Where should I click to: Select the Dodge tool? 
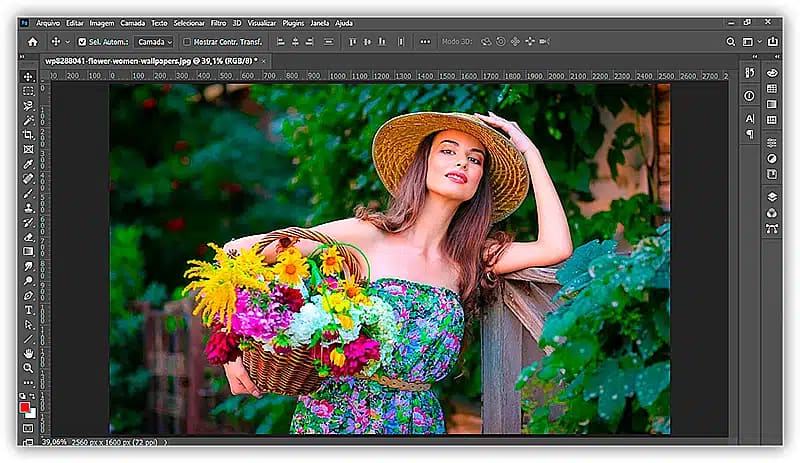pyautogui.click(x=28, y=281)
